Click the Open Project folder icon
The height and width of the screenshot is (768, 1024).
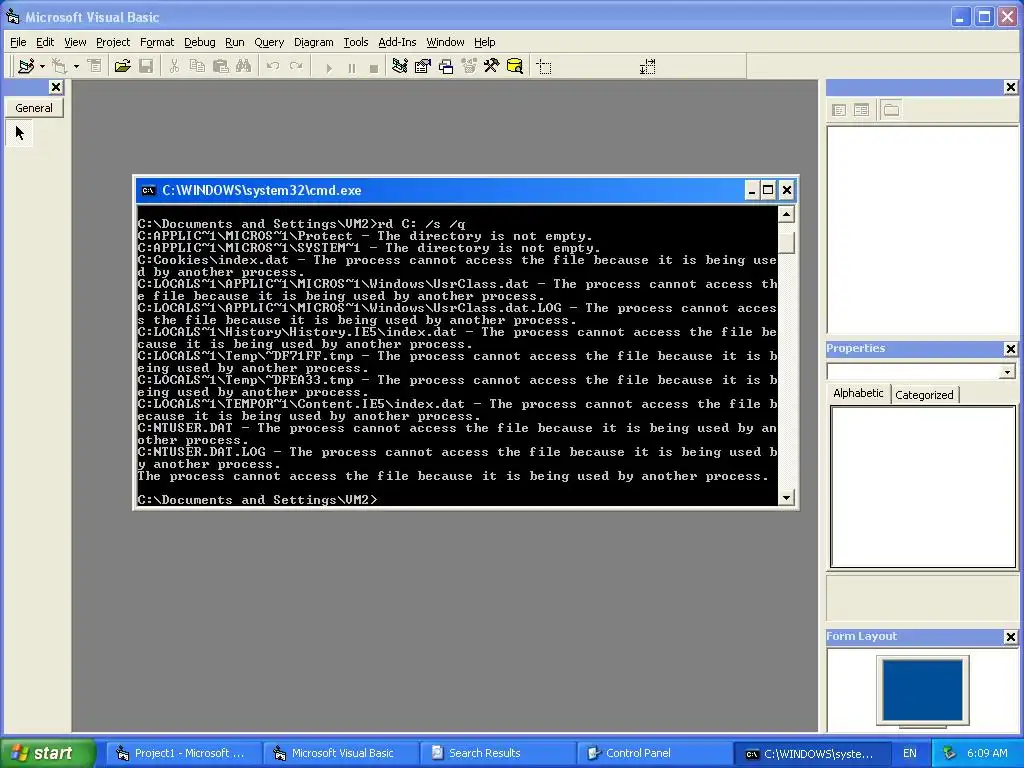click(122, 66)
